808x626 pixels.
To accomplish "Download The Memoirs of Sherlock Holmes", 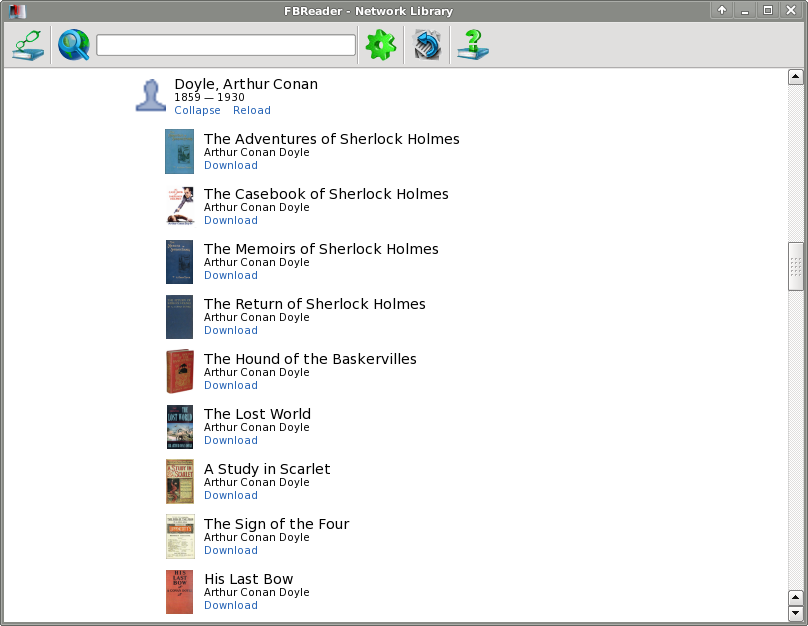I will coord(231,276).
